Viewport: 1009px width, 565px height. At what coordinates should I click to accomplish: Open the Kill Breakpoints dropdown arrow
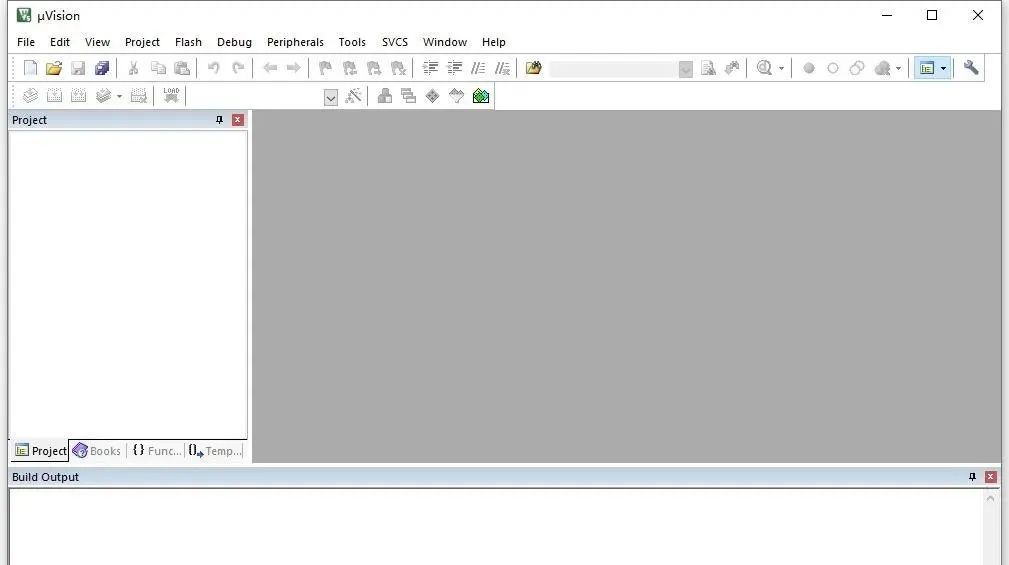point(898,68)
